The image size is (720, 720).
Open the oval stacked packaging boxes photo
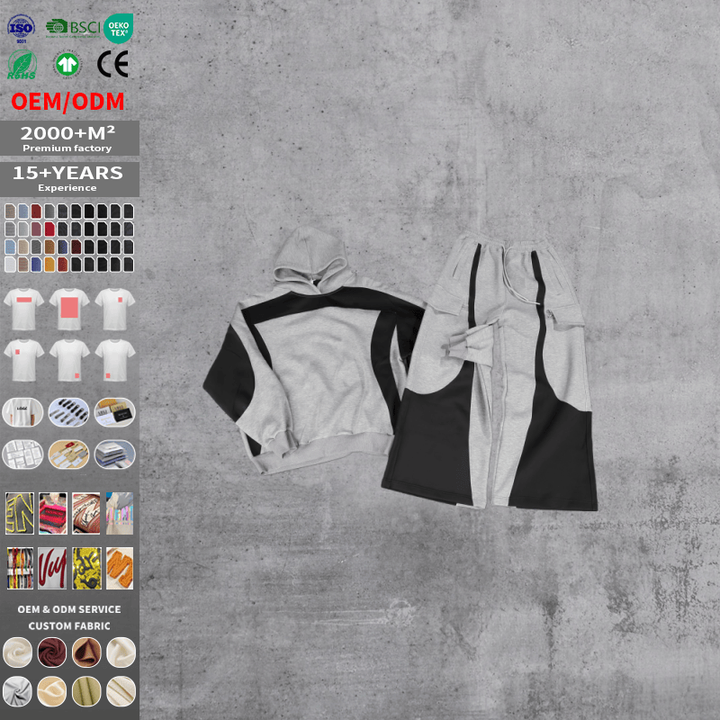(115, 454)
